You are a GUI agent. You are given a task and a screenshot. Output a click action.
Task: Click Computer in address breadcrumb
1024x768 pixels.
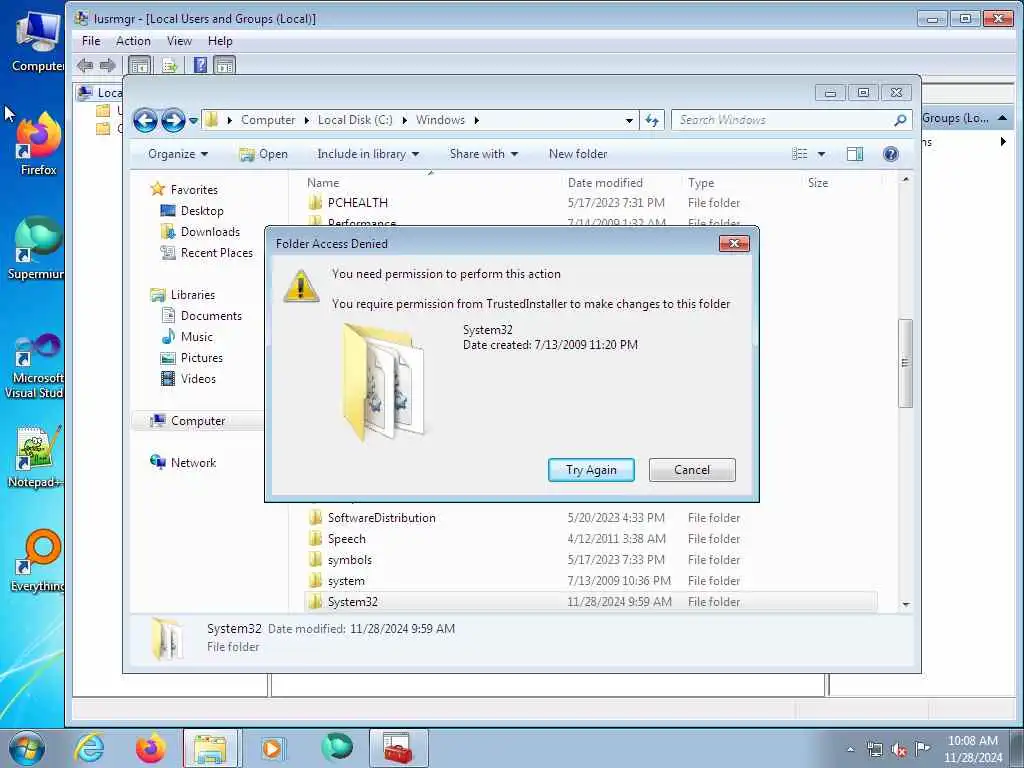(268, 120)
